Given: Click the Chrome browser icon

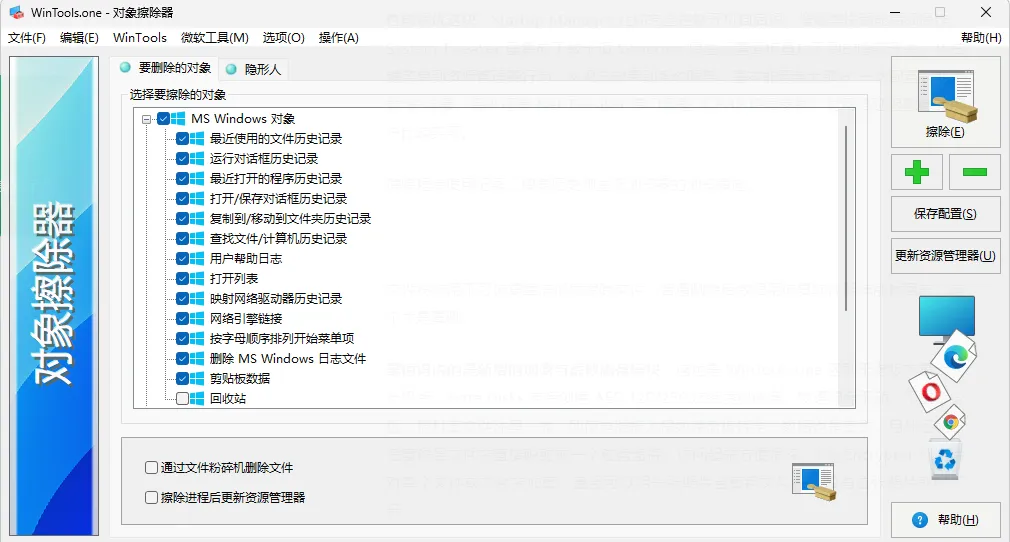Looking at the screenshot, I should [950, 423].
